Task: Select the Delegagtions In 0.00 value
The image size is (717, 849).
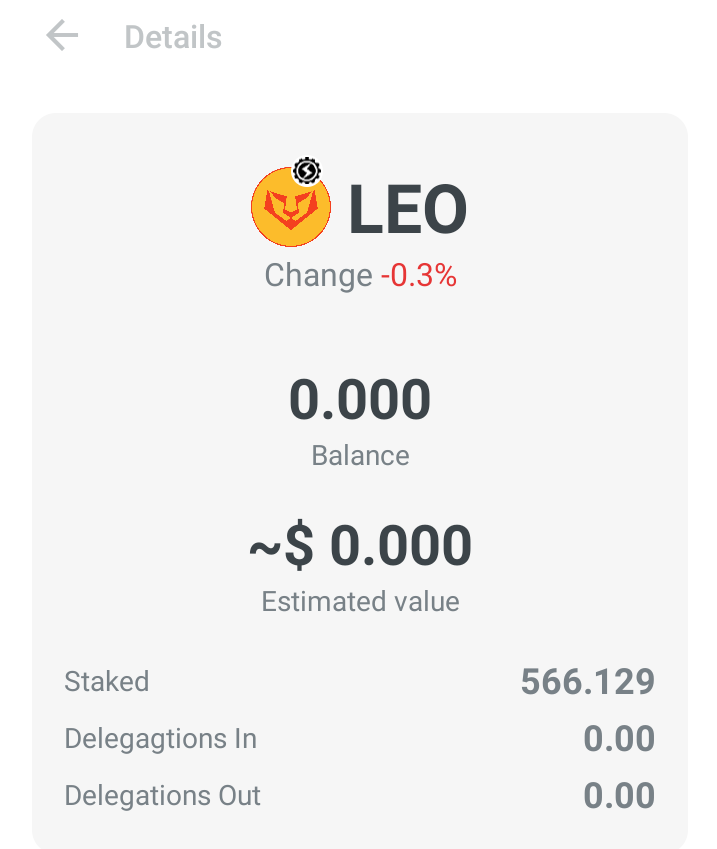Action: point(619,739)
